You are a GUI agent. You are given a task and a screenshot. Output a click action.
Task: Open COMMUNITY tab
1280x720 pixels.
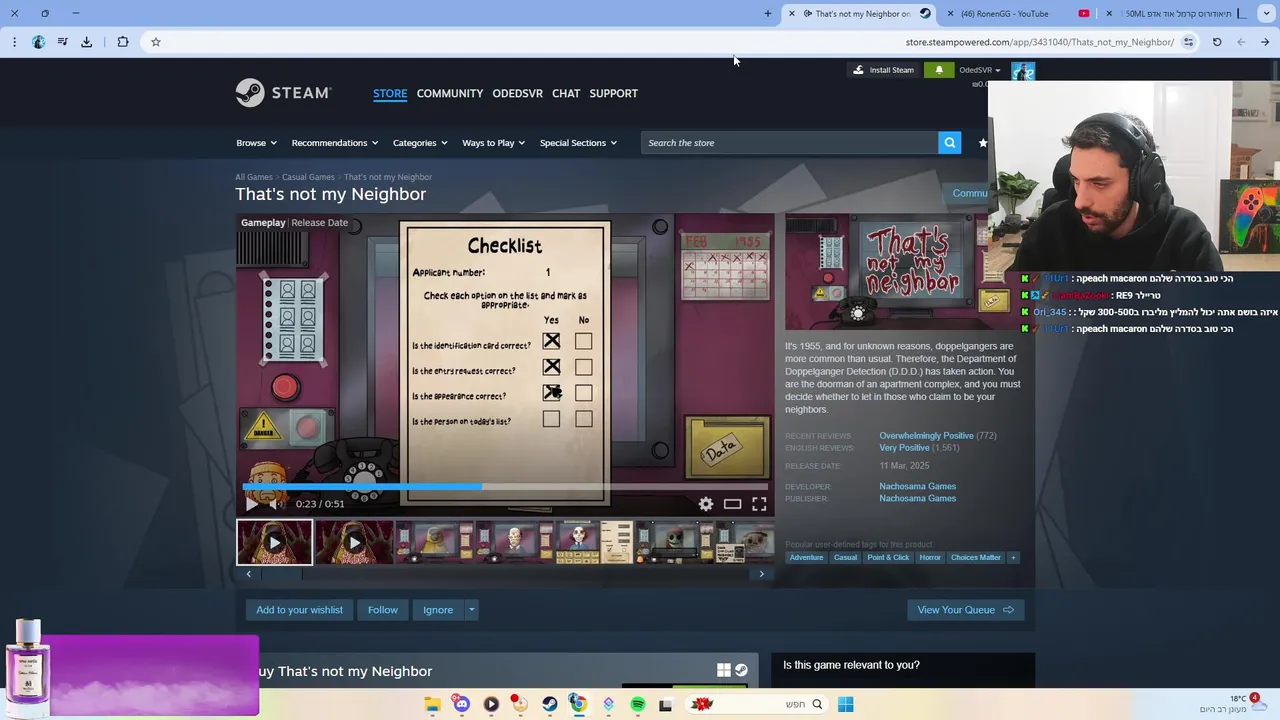[450, 93]
